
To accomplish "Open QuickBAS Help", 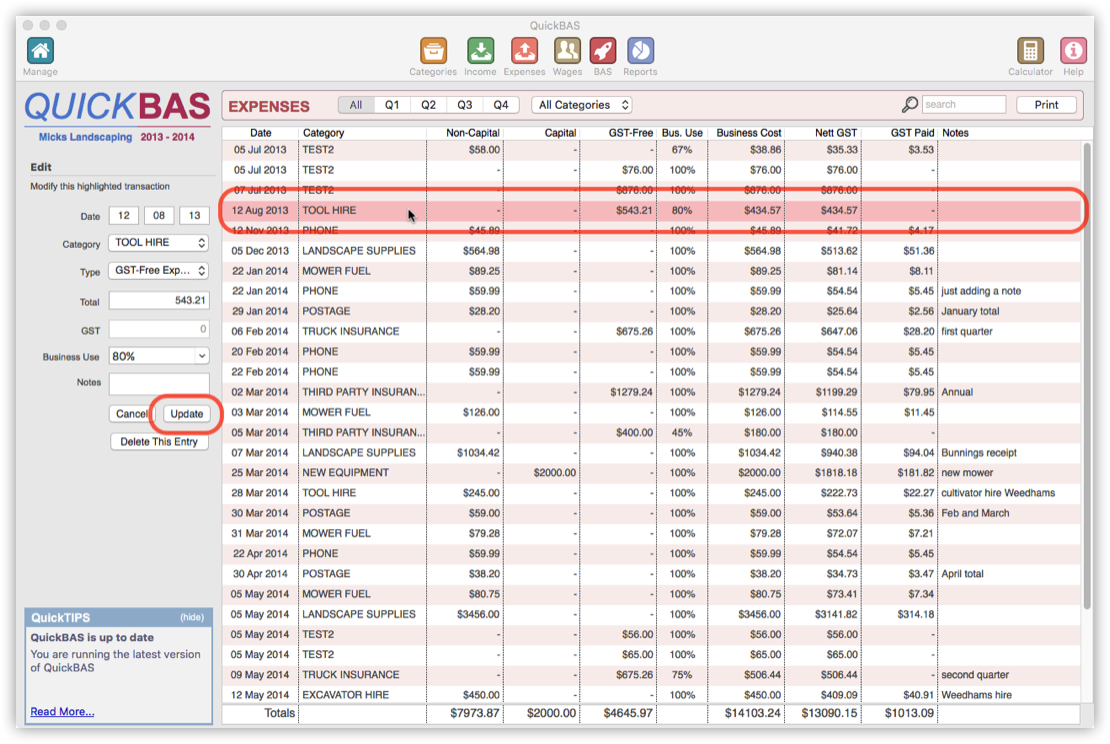I will point(1073,49).
